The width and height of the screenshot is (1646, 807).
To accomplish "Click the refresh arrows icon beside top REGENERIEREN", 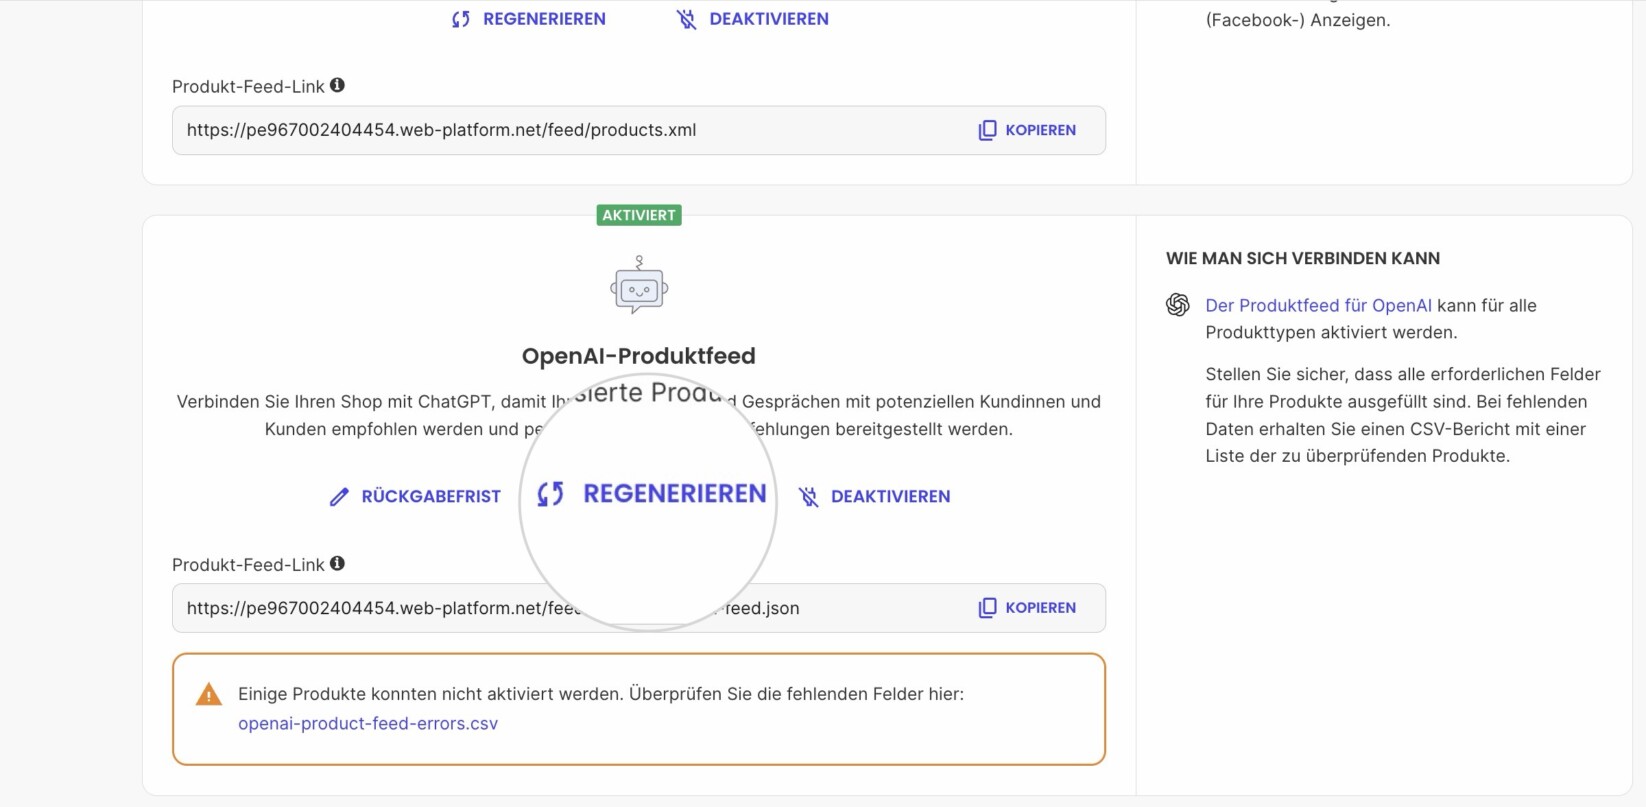I will [461, 19].
